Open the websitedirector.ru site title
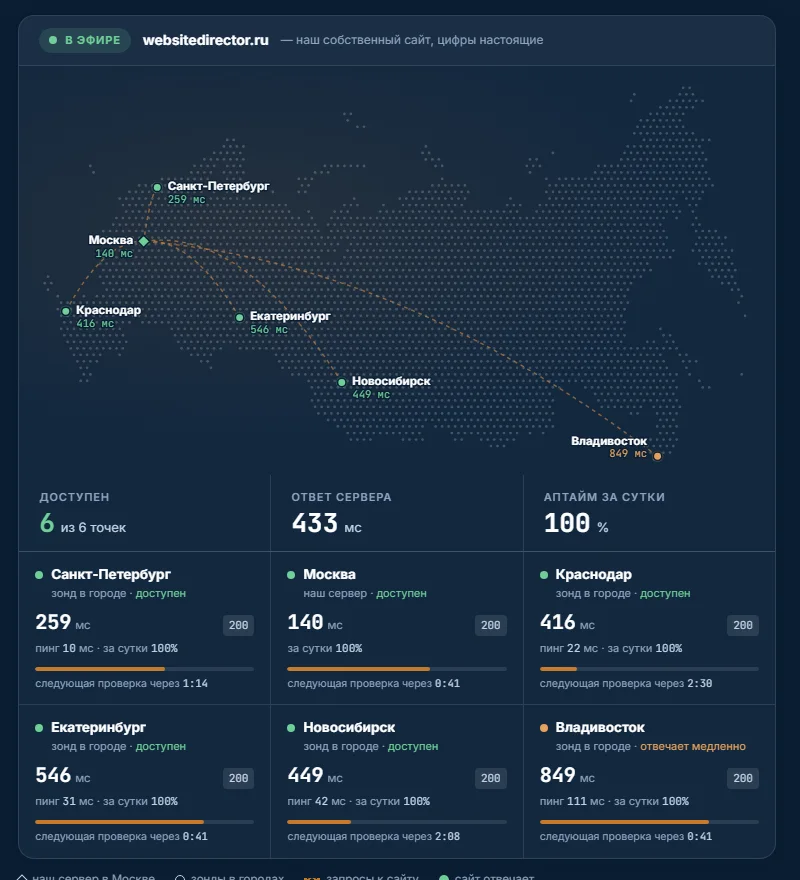This screenshot has width=800, height=880. tap(205, 40)
